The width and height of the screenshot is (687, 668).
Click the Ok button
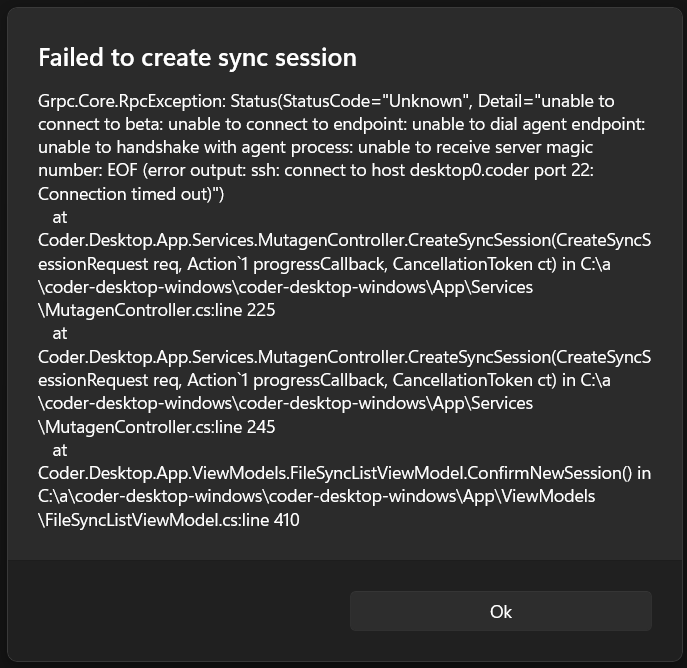click(x=501, y=611)
